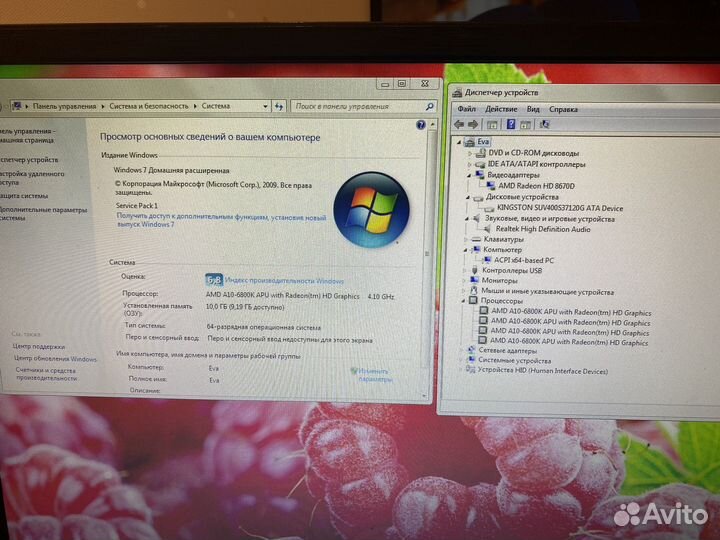The image size is (720, 540).
Task: Open Центр обновления Windows link in sidebar
Action: [x=55, y=359]
